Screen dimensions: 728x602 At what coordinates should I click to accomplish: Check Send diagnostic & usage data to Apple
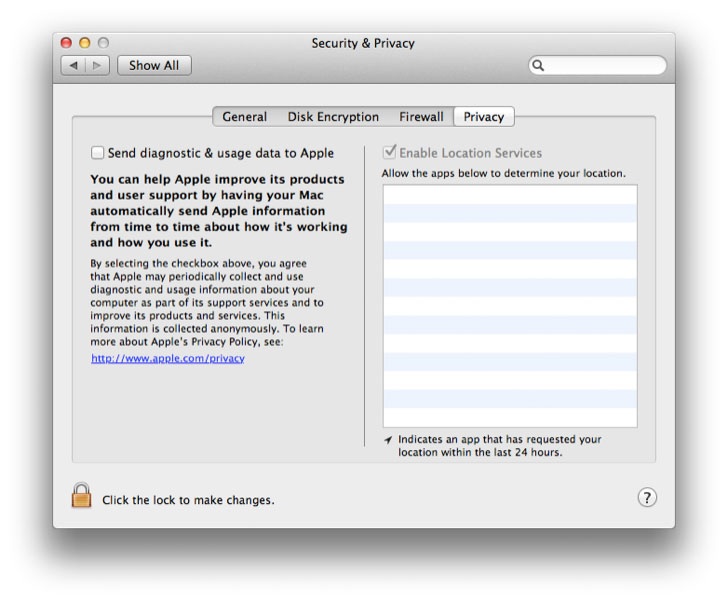tap(98, 153)
